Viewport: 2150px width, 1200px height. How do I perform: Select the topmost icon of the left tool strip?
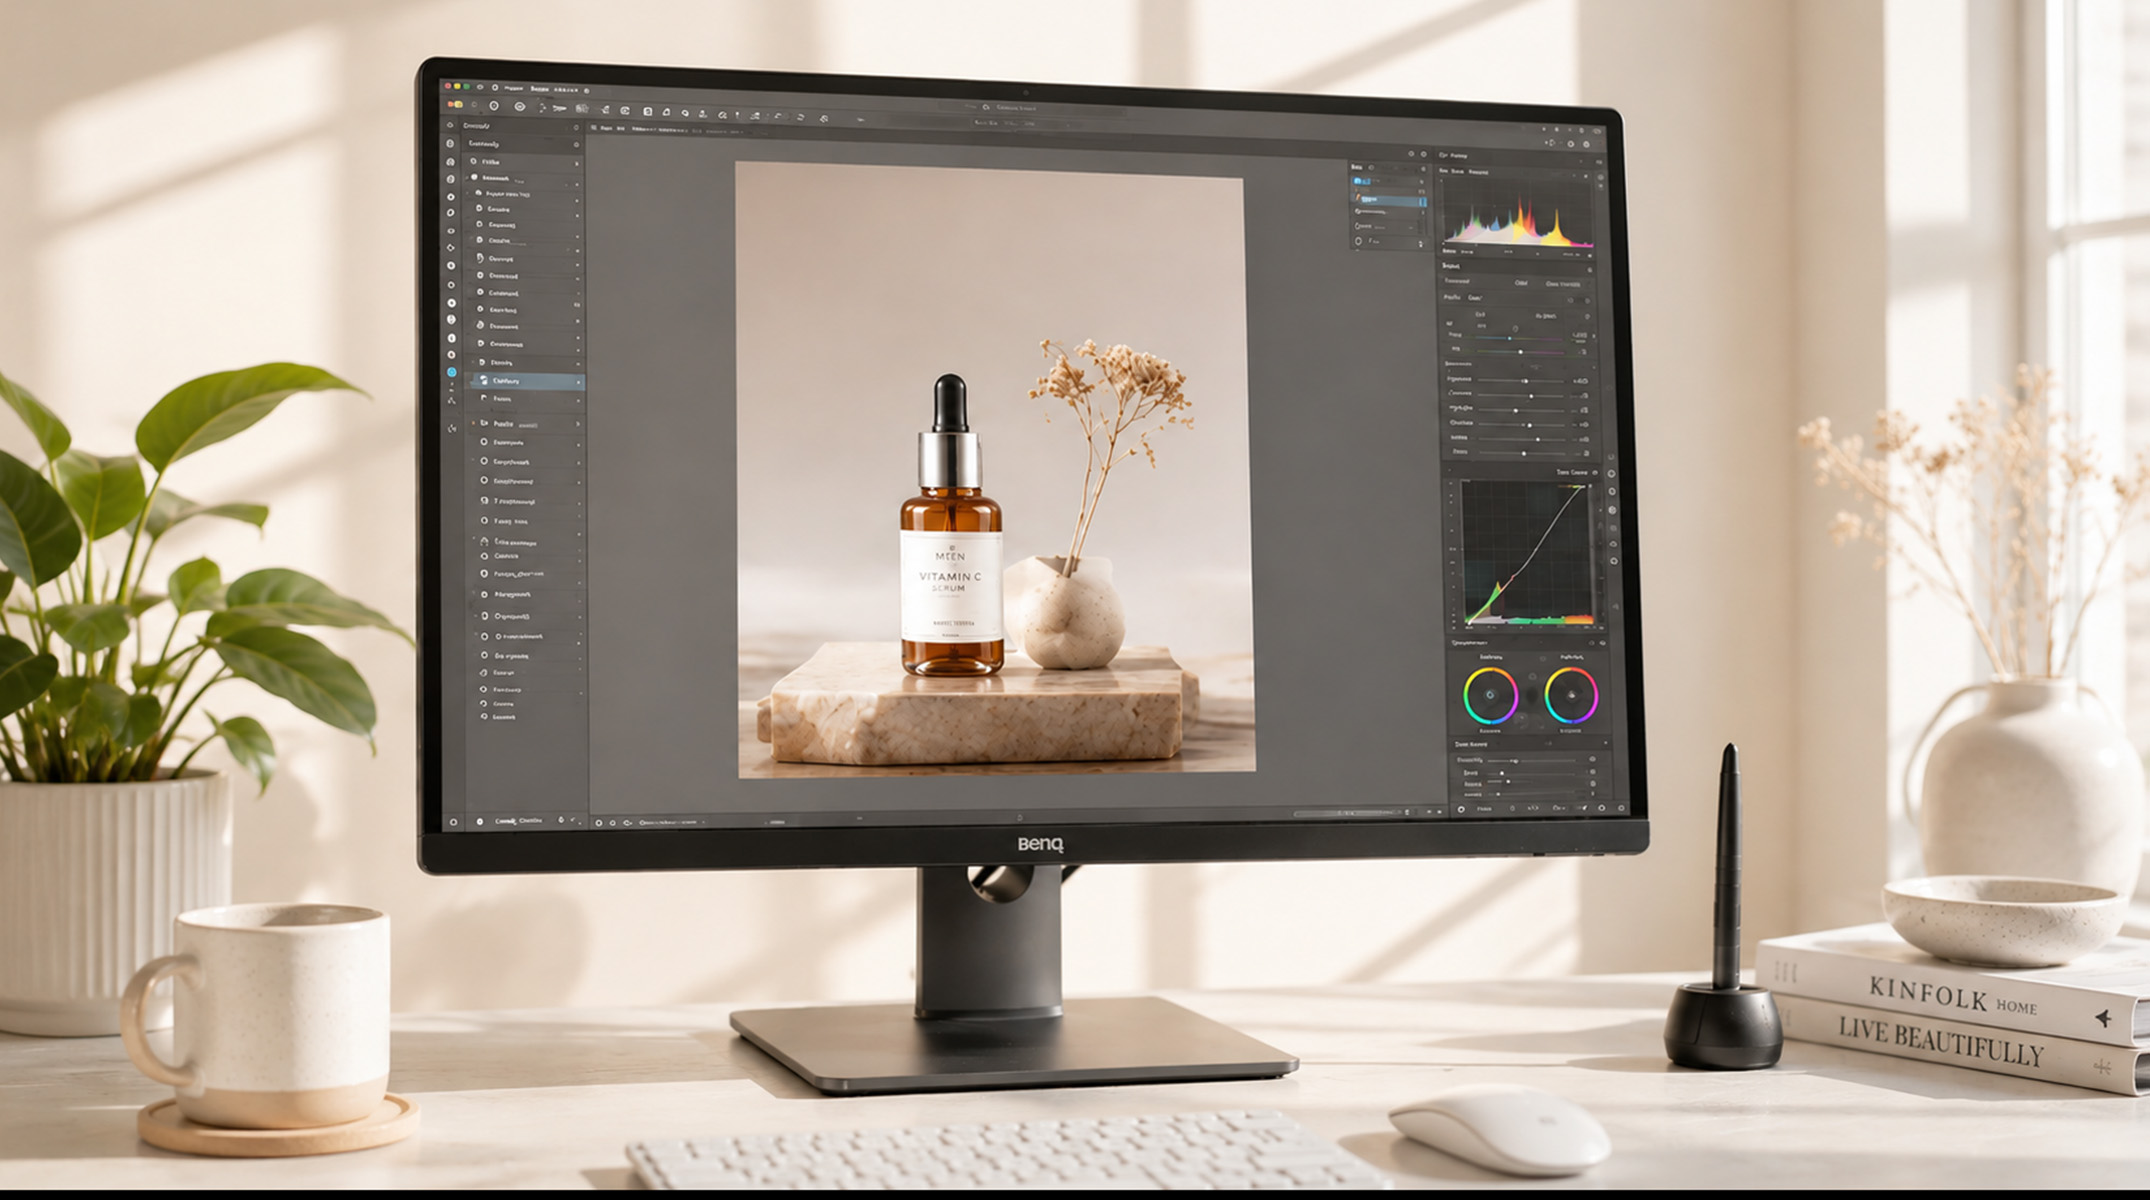tap(450, 125)
